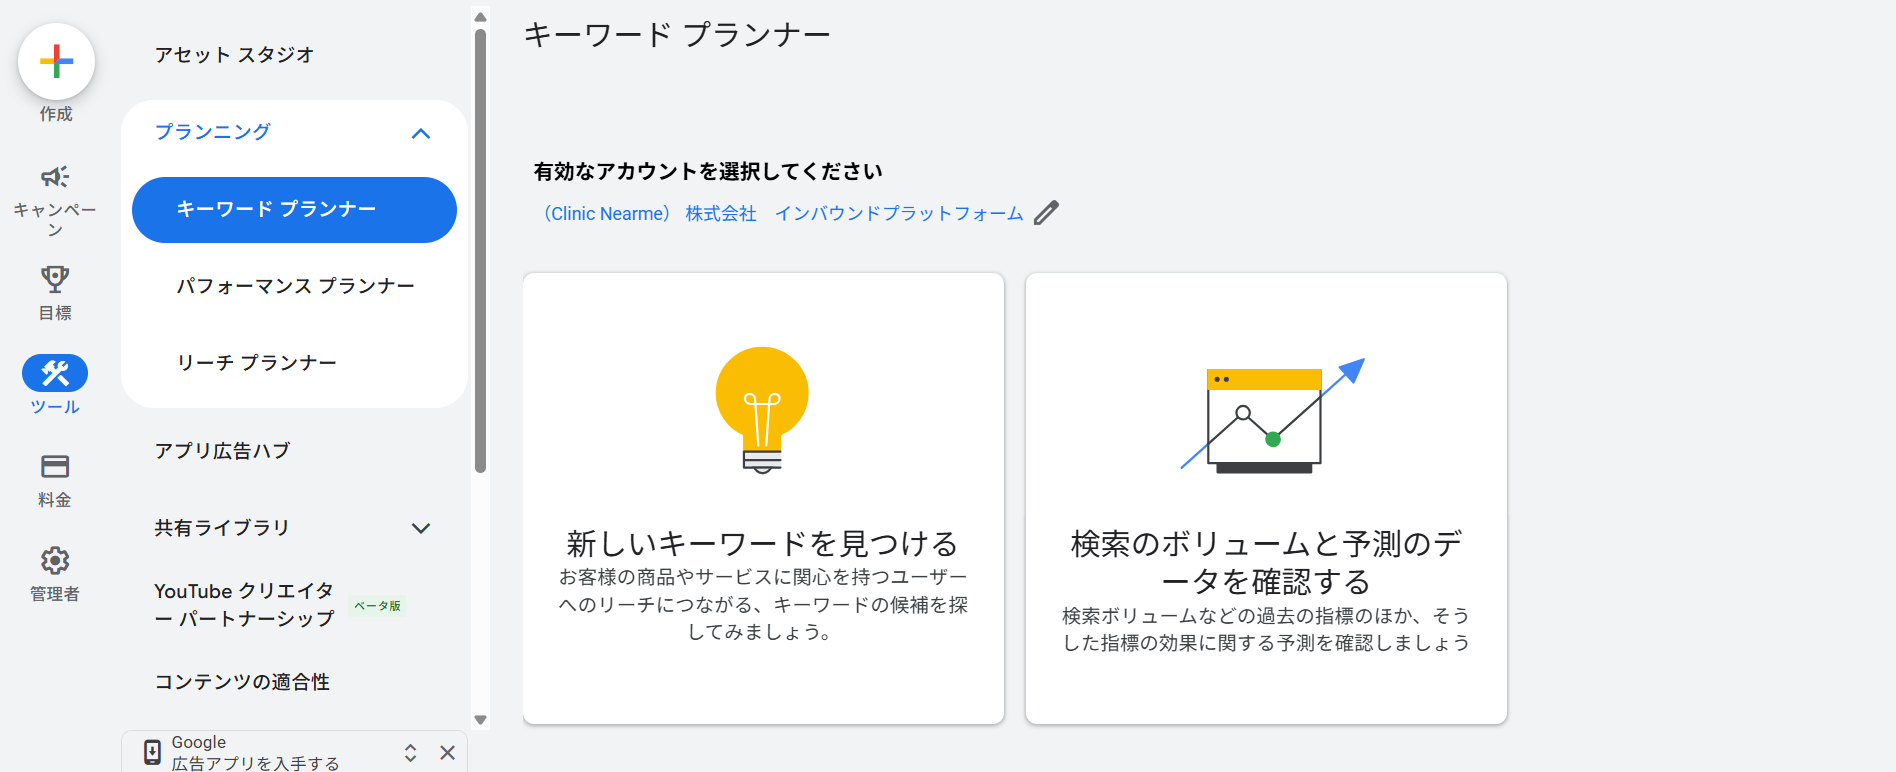Screen dimensions: 1896x772
Task: Click the 管理者 label in left rail
Action: 55,594
